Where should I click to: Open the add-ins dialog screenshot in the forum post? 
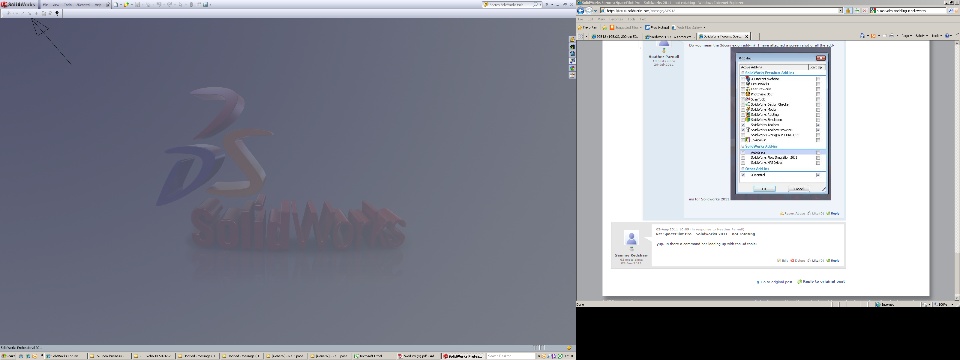pyautogui.click(x=781, y=124)
